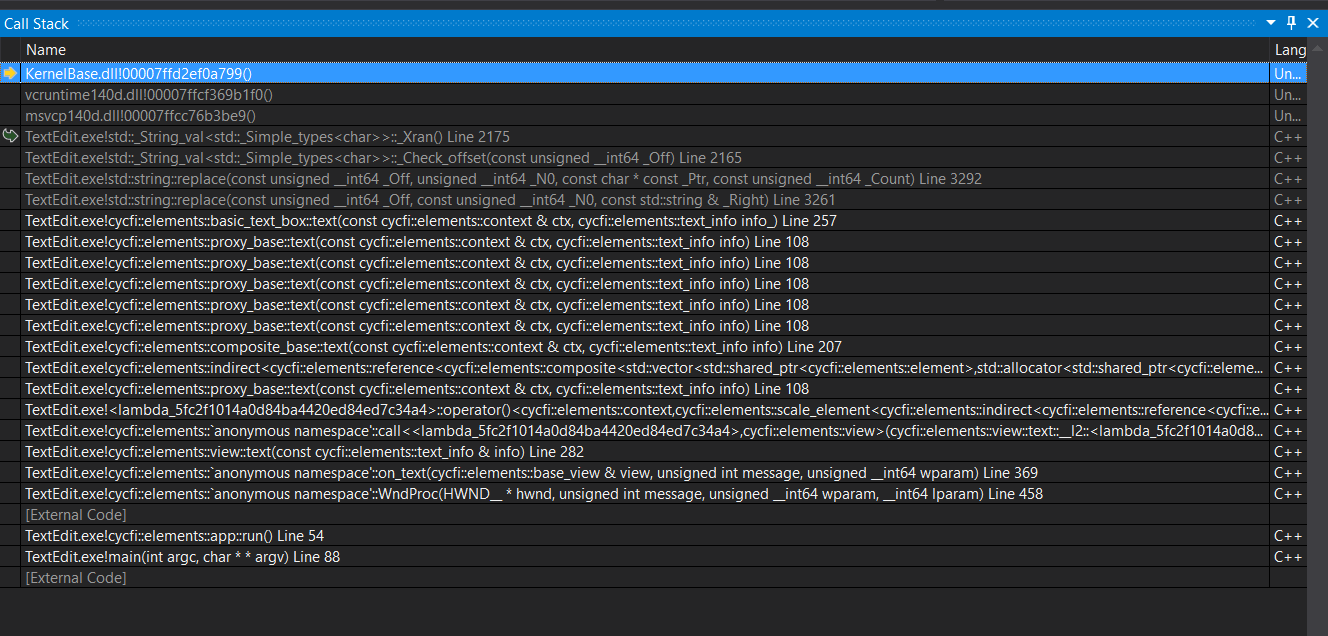The width and height of the screenshot is (1328, 636).
Task: Select the _Xran() Line 2175 frame
Action: coord(267,136)
